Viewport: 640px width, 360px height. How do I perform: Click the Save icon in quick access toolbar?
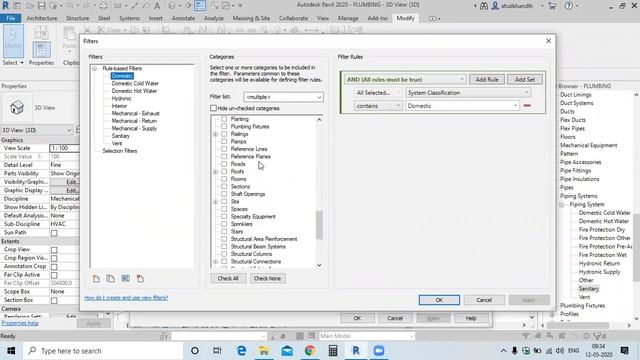(x=41, y=6)
